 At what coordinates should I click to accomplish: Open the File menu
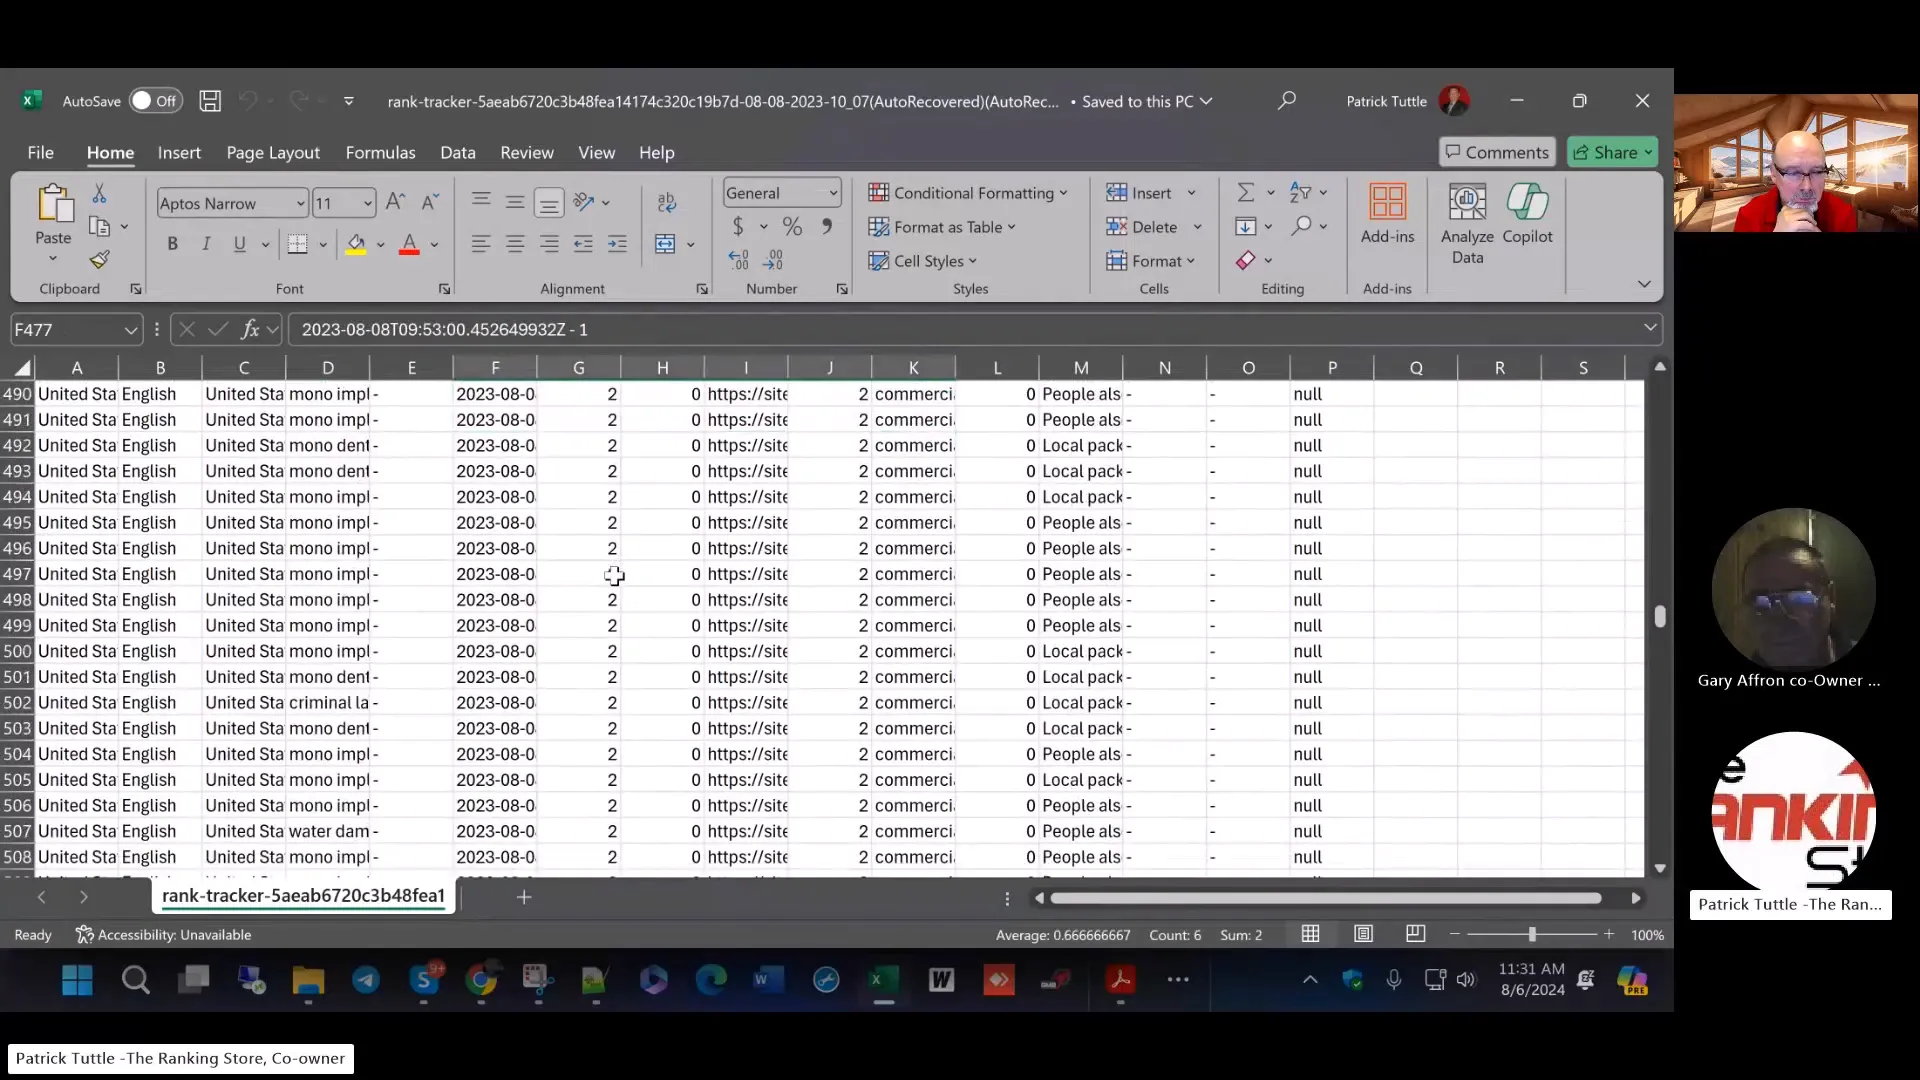tap(41, 152)
